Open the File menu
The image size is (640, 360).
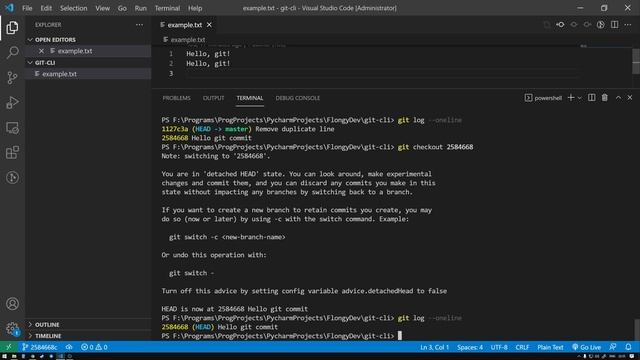tap(27, 8)
